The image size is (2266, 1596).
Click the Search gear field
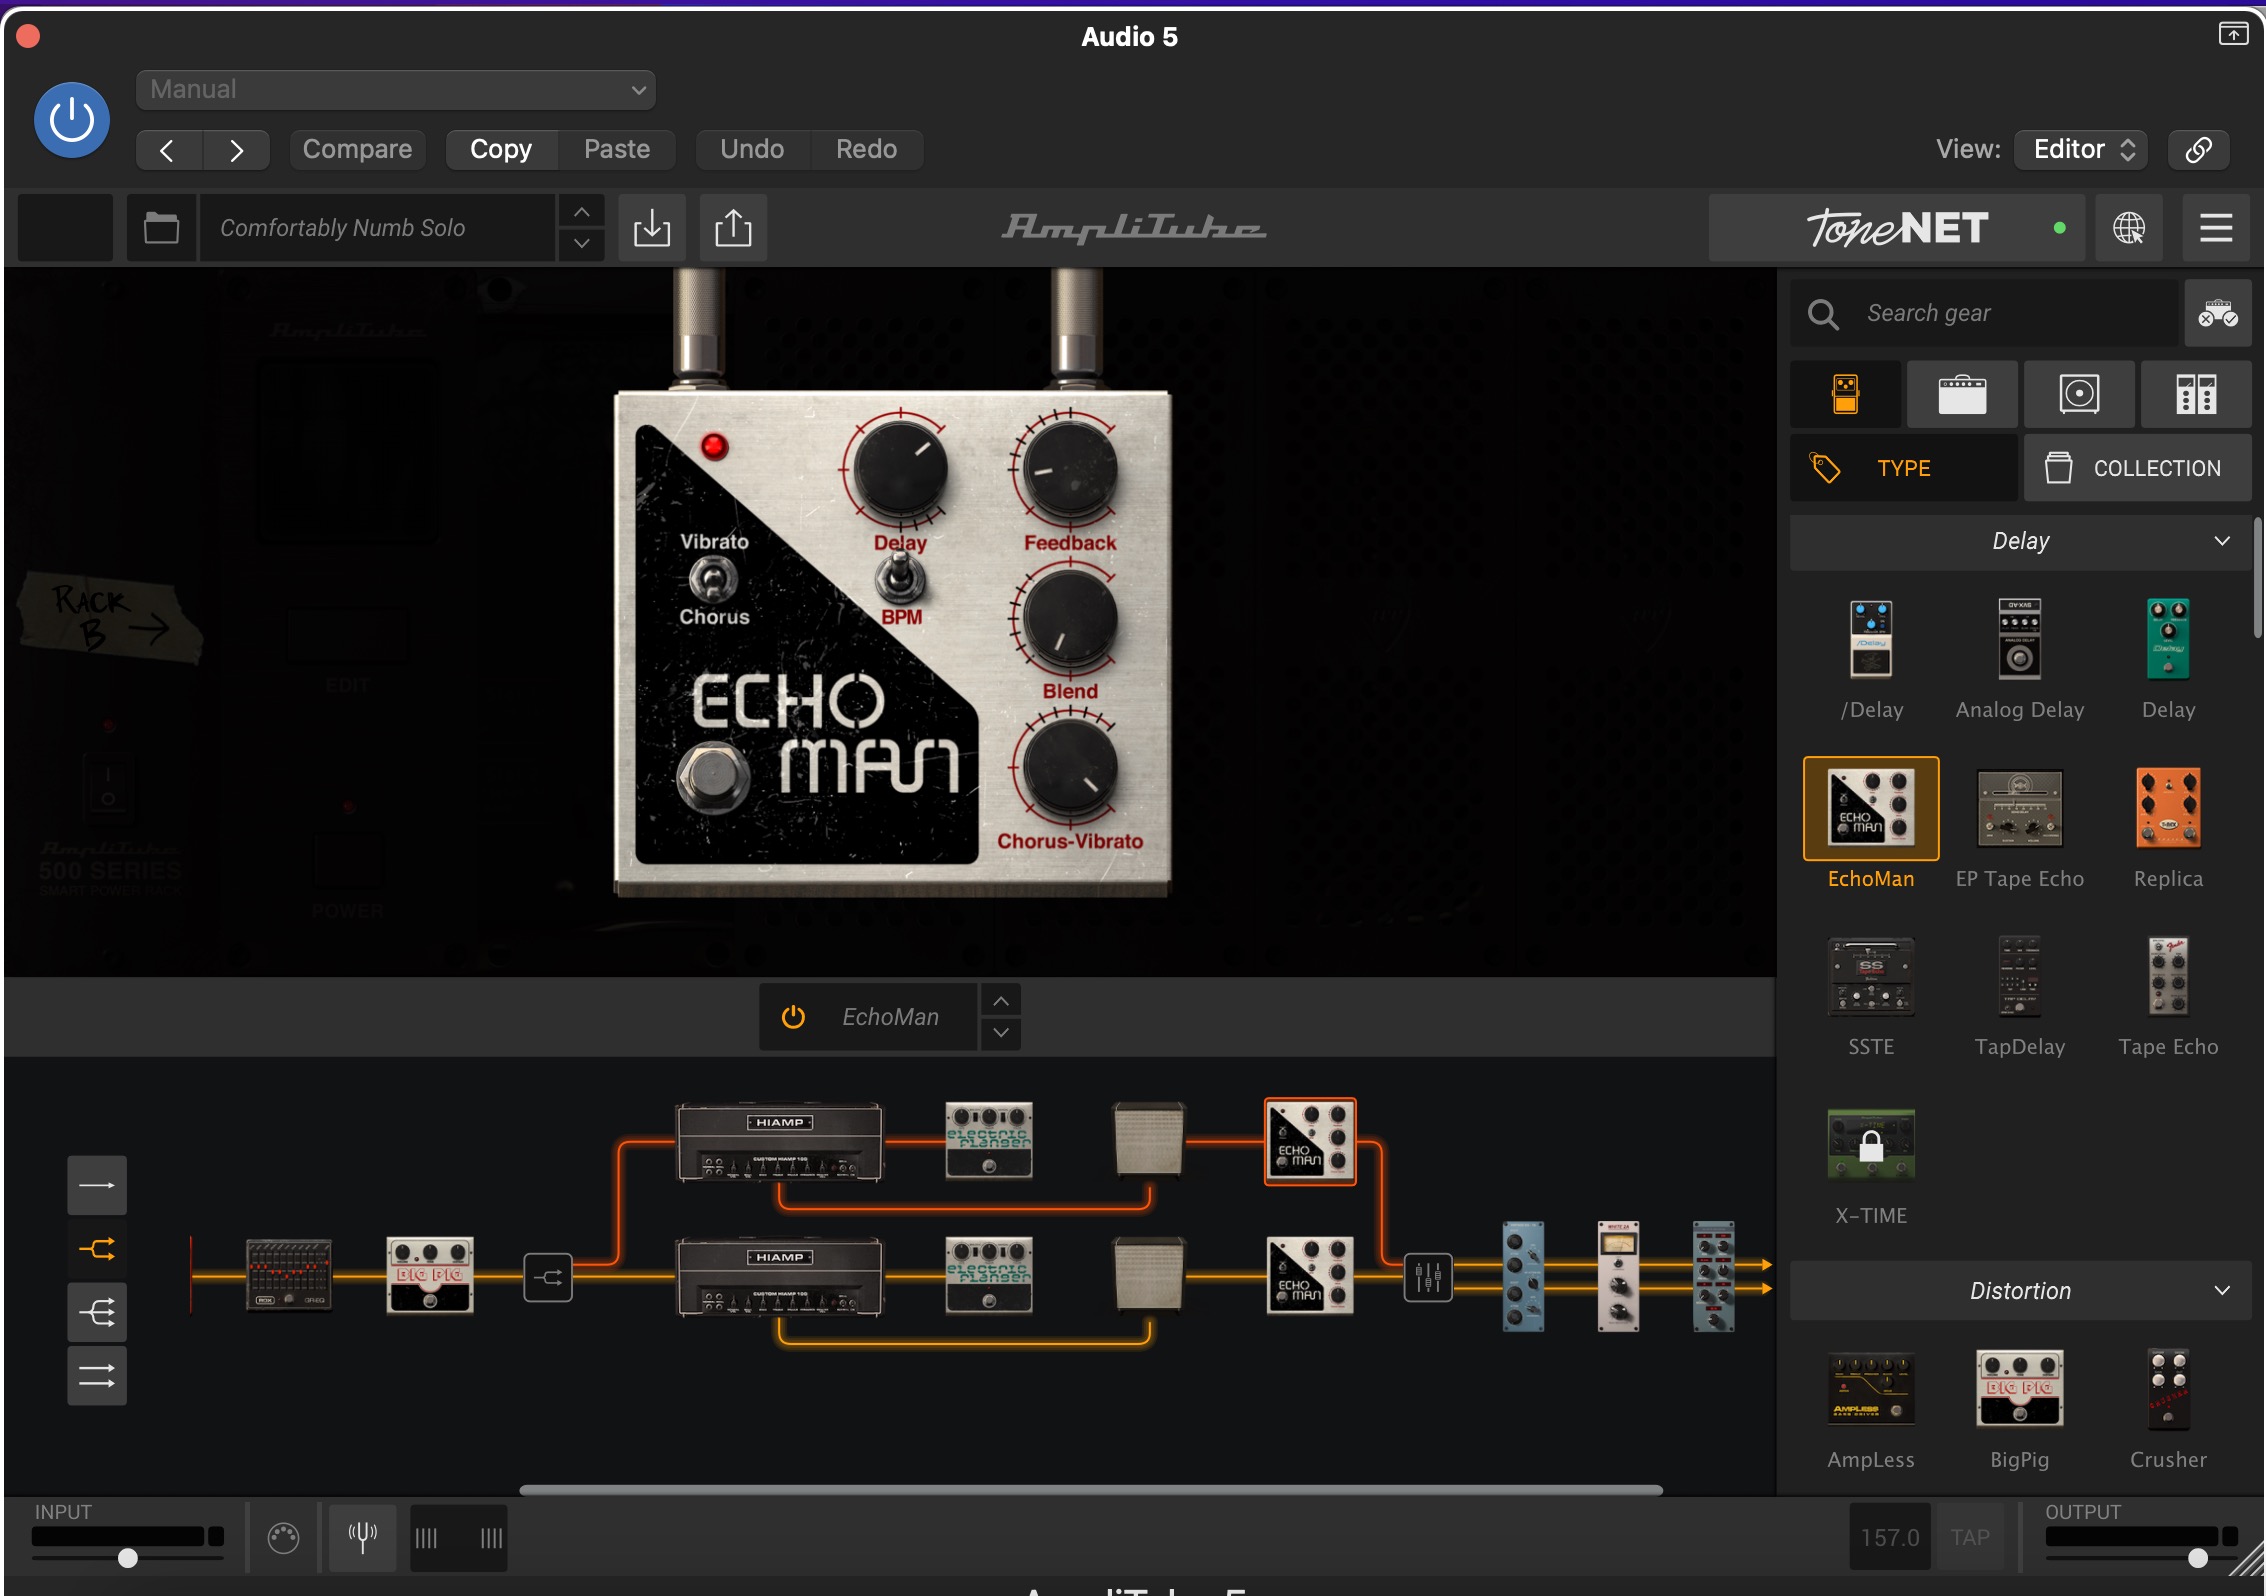point(1984,314)
